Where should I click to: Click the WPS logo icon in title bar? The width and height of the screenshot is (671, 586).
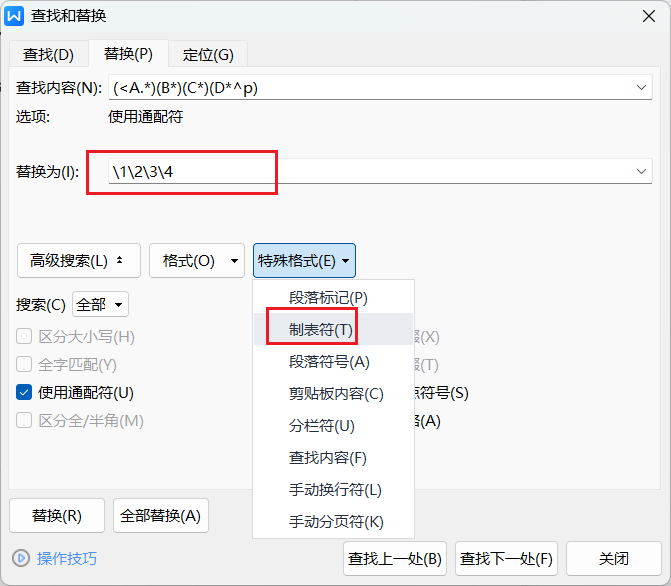click(x=15, y=15)
